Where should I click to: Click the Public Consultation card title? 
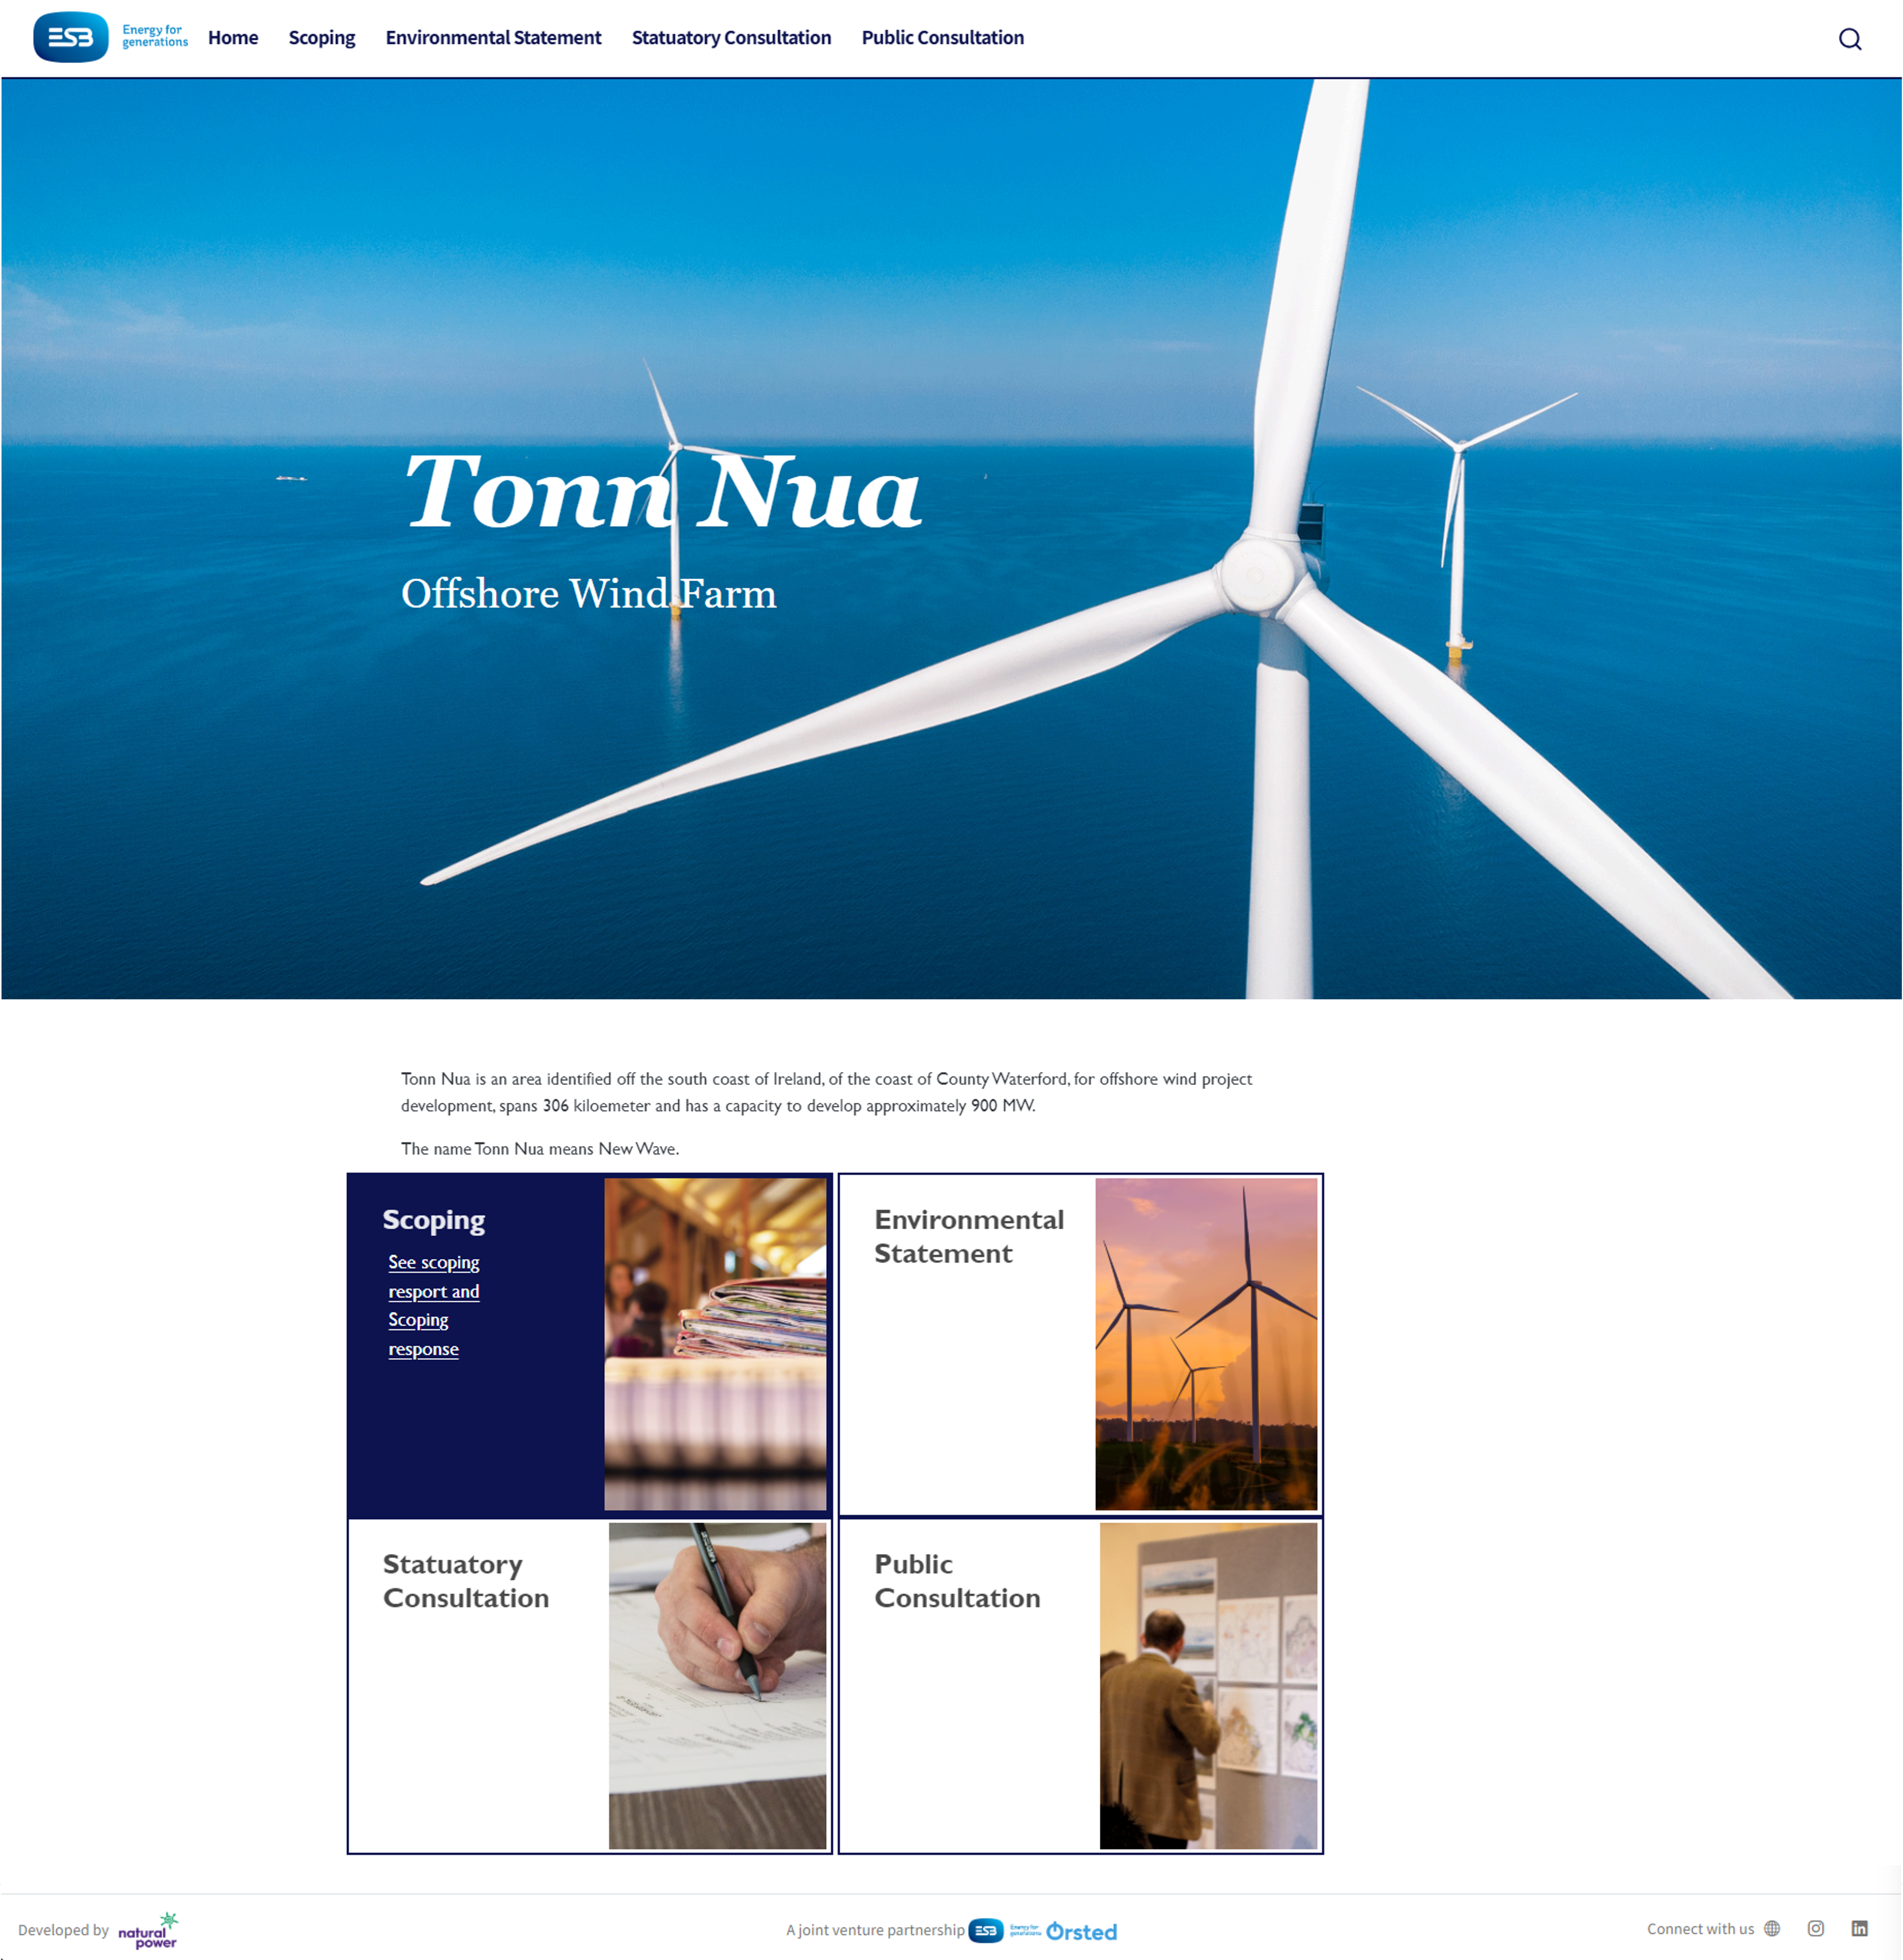pyautogui.click(x=957, y=1580)
